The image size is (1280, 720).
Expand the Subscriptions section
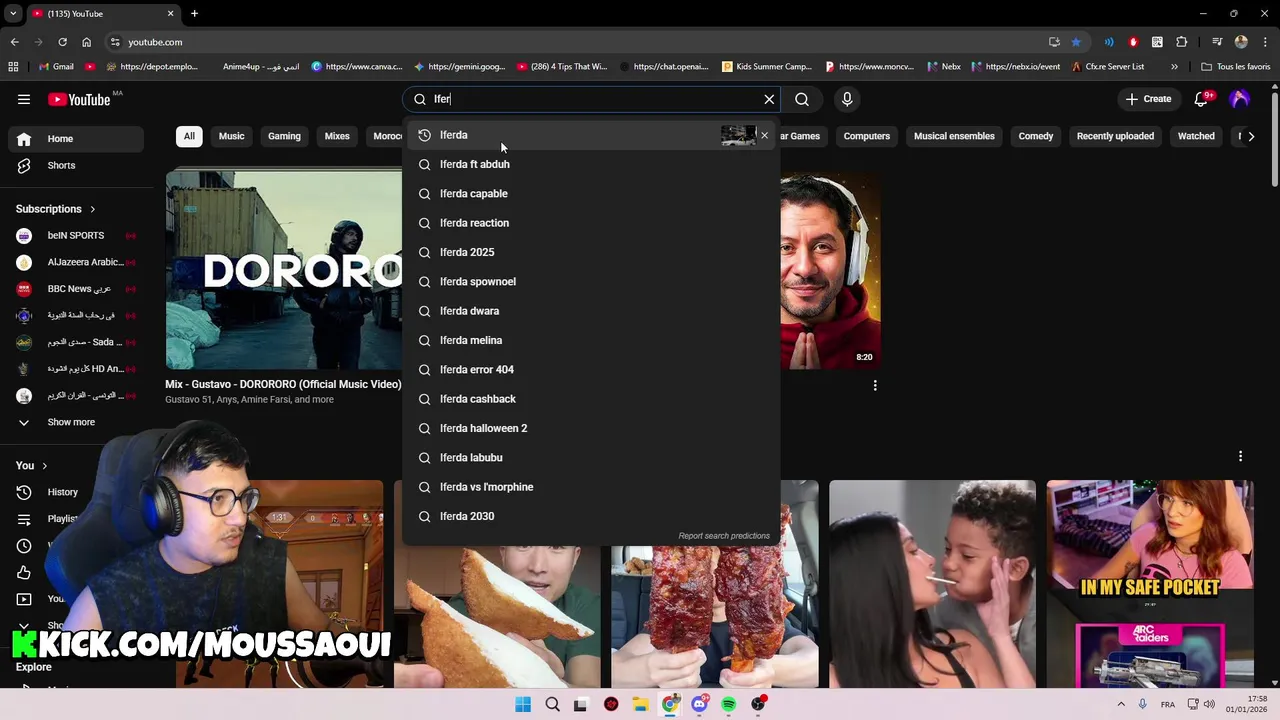[56, 209]
